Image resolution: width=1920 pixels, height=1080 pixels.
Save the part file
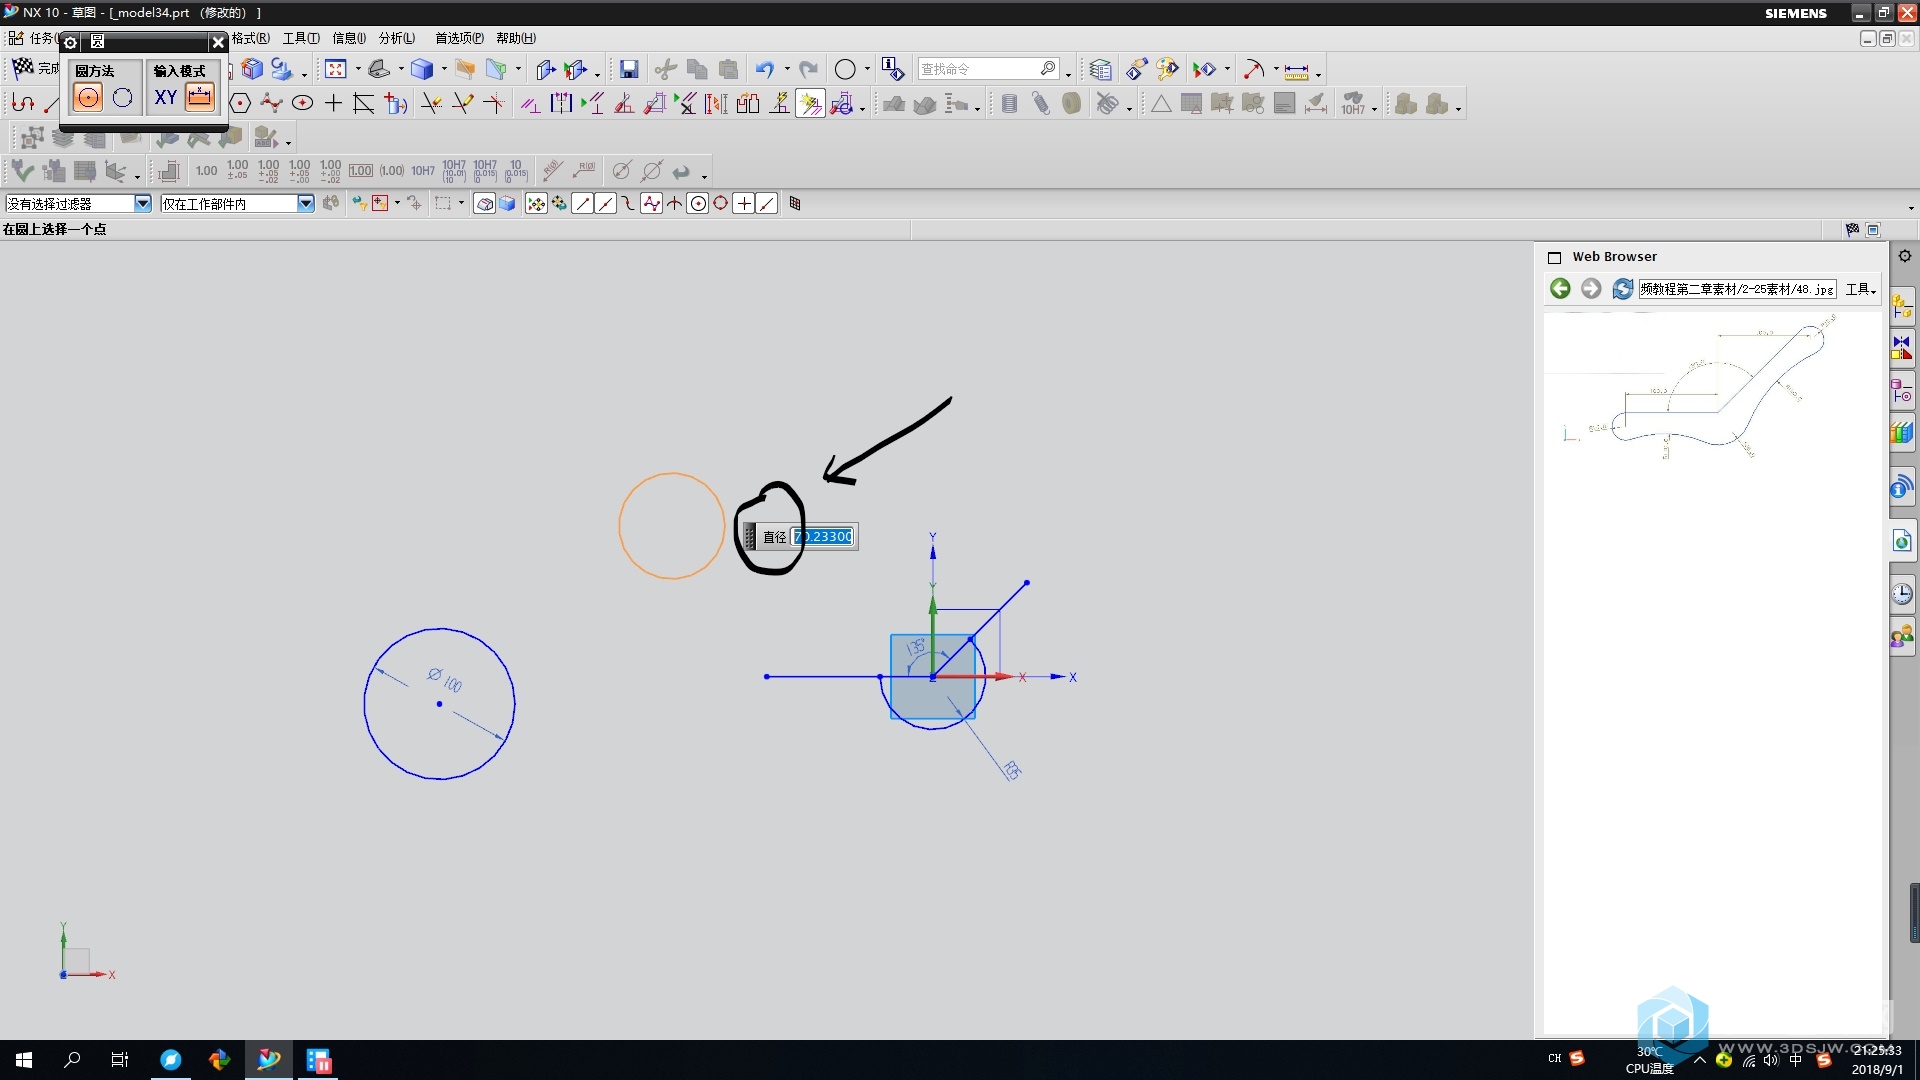click(629, 69)
